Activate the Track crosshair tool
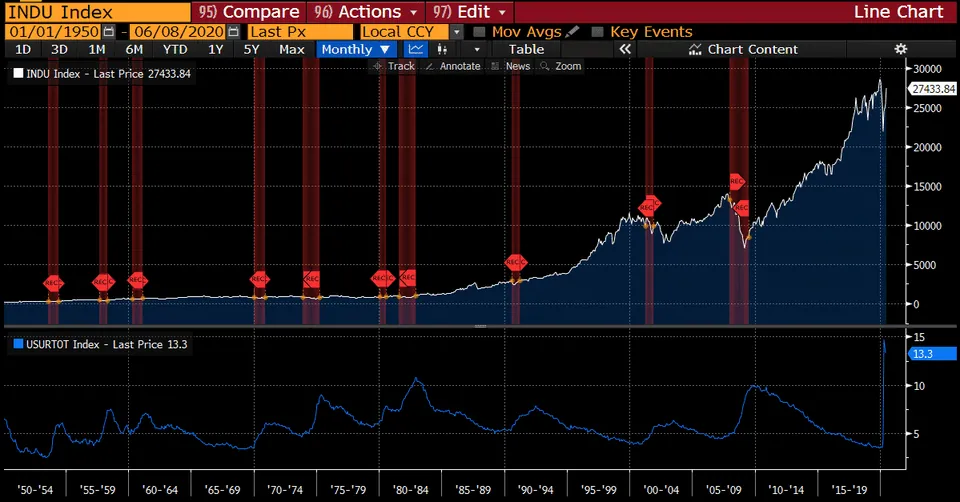The height and width of the screenshot is (502, 960). [394, 66]
